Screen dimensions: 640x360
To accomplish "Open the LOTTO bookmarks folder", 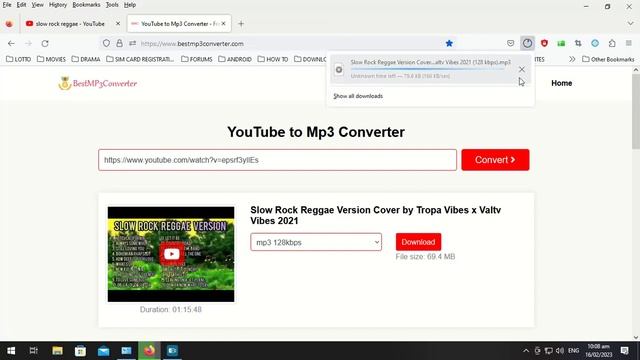I will [x=18, y=59].
